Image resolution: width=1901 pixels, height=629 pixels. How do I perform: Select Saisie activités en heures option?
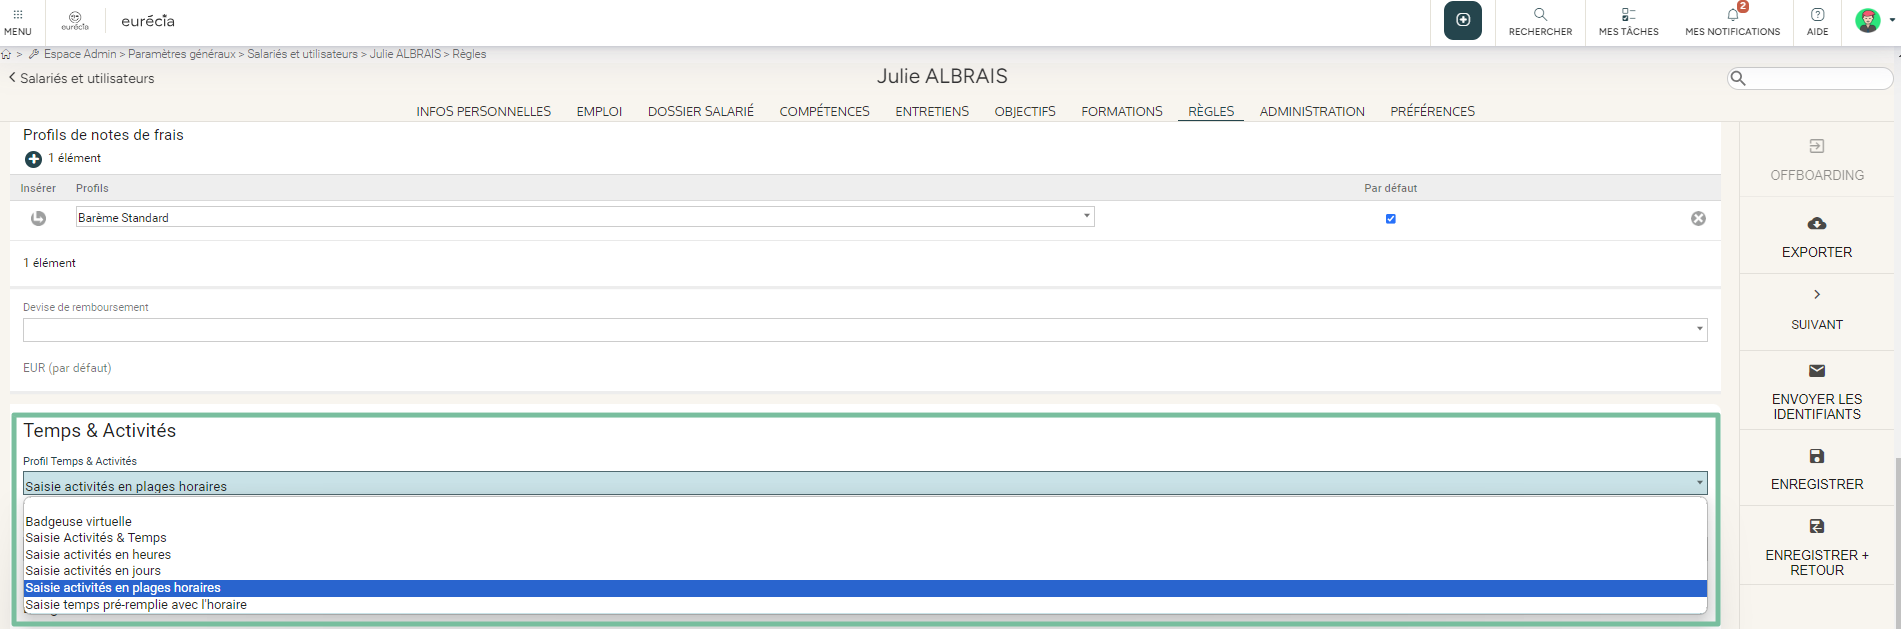[x=865, y=554]
